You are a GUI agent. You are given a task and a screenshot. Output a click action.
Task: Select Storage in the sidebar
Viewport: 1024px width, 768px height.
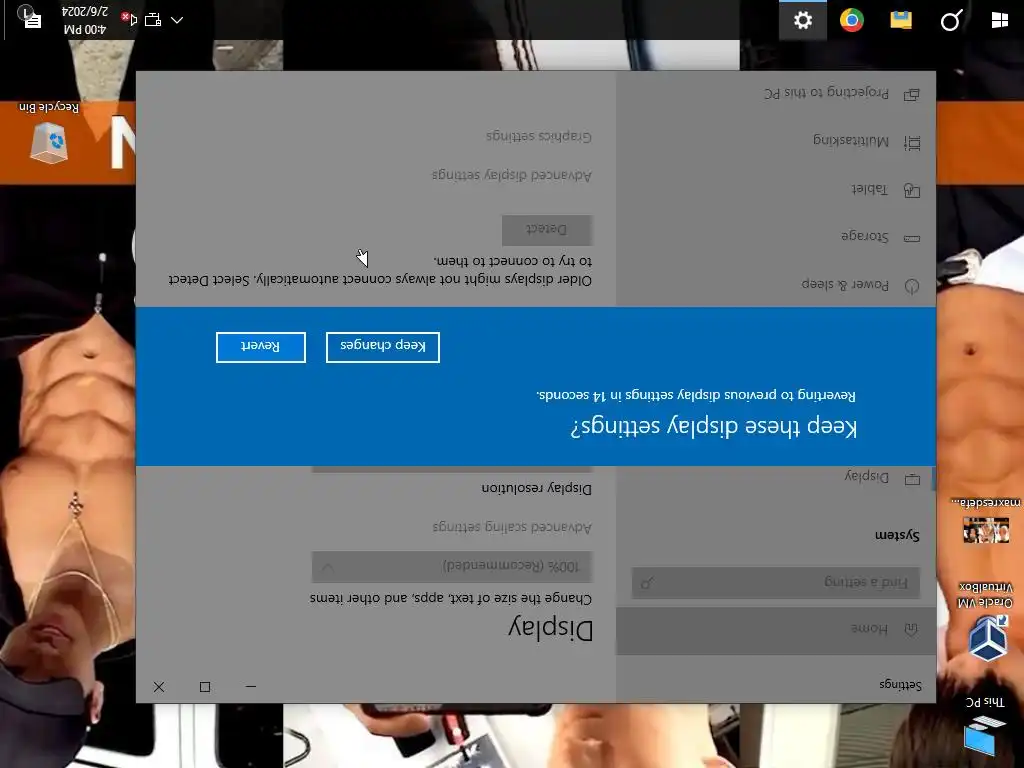coord(776,237)
